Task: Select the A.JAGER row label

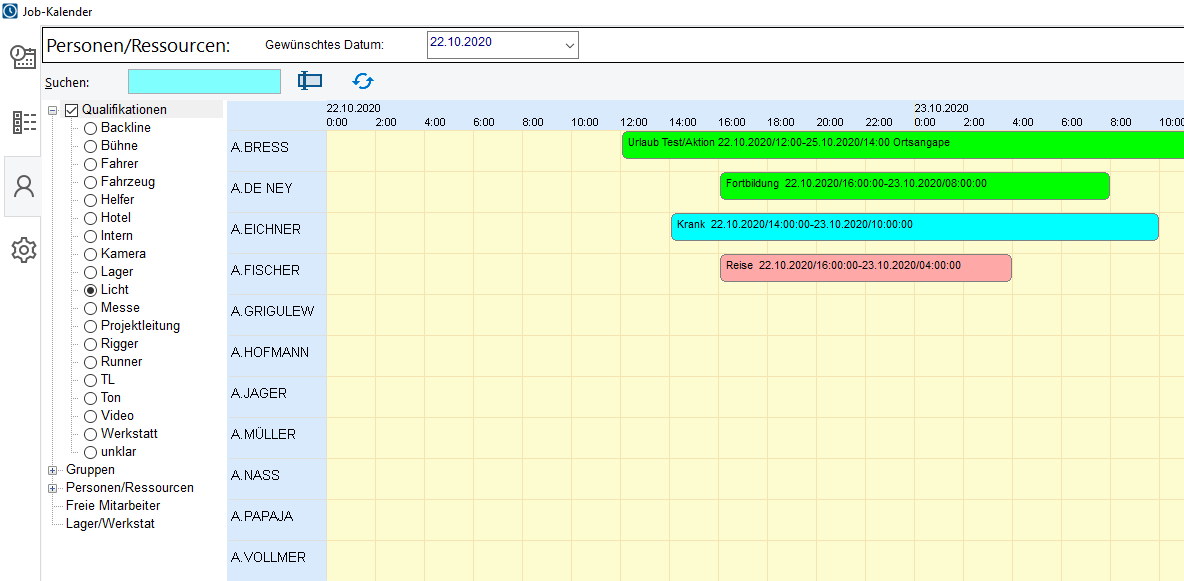Action: tap(261, 393)
